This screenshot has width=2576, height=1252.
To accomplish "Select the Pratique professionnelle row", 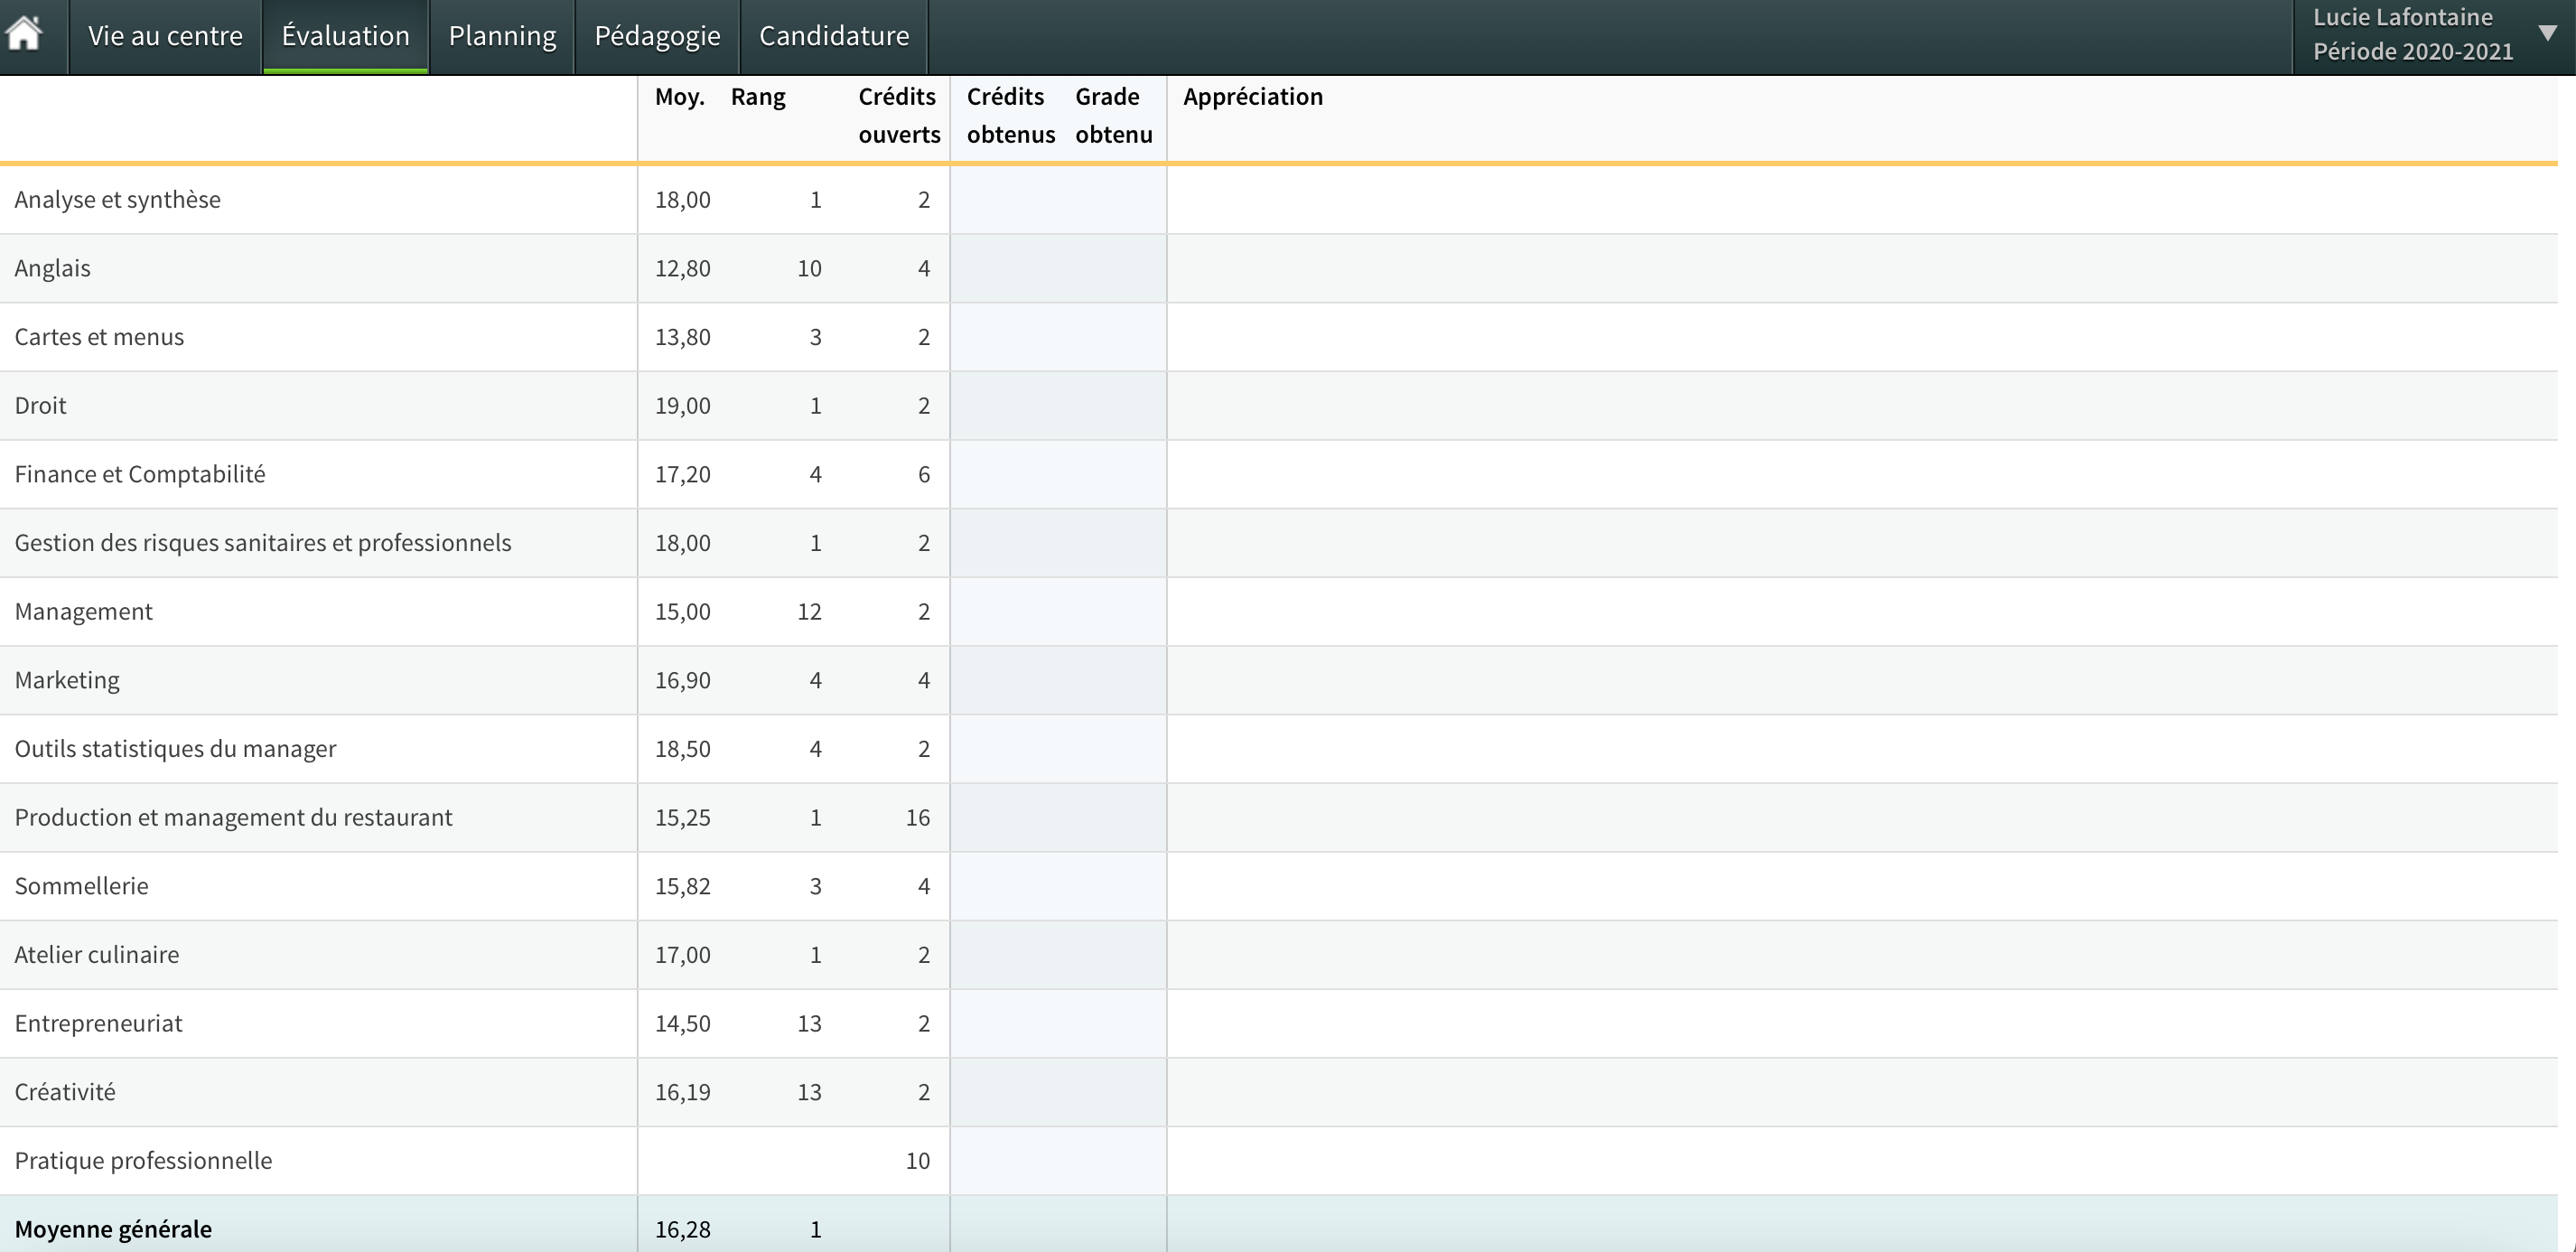I will point(143,1160).
